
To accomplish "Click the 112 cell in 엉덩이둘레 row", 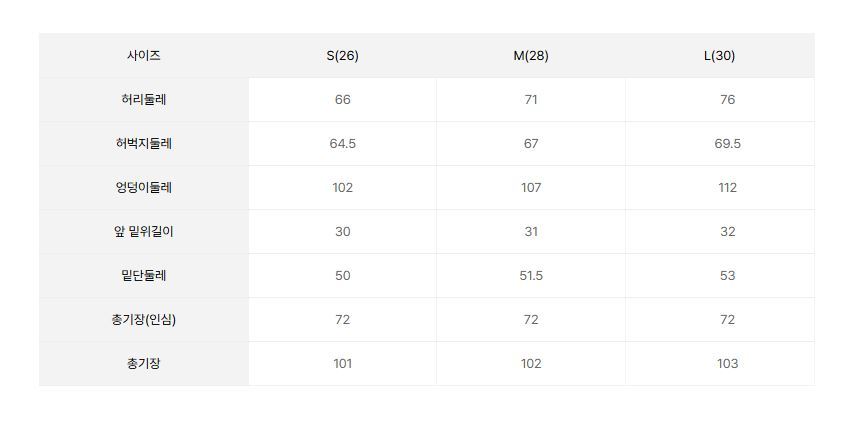I will coord(727,188).
